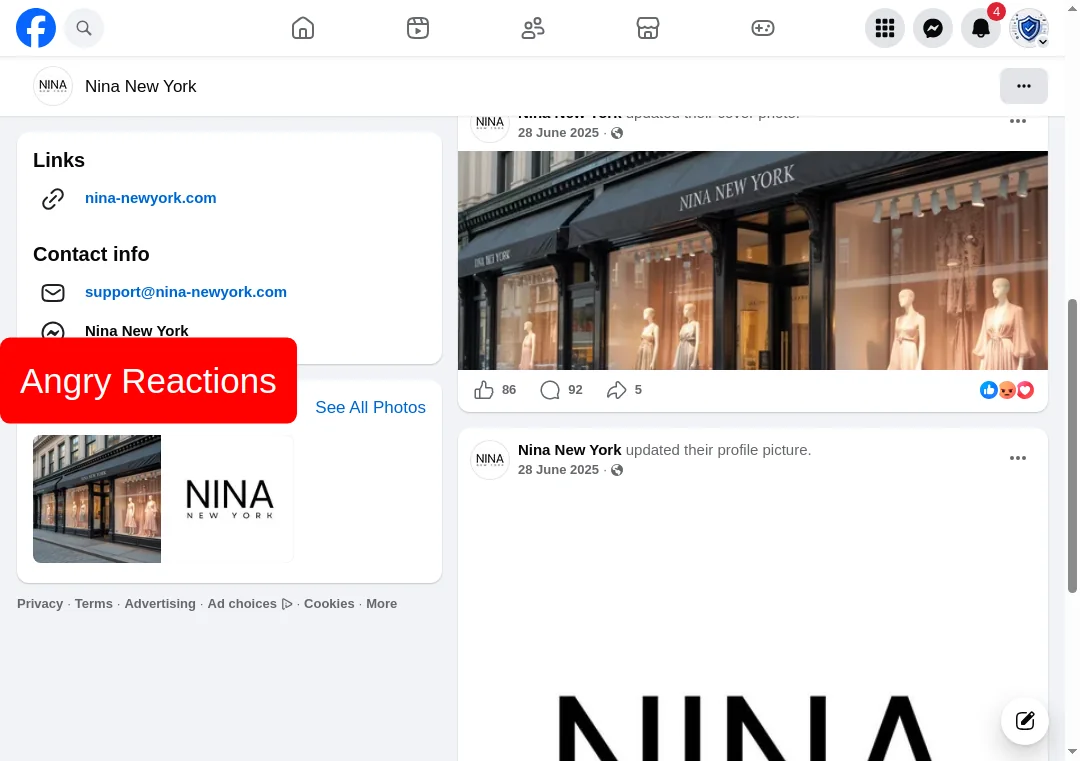Open storefront photo thumbnail
The height and width of the screenshot is (761, 1080).
(x=97, y=499)
